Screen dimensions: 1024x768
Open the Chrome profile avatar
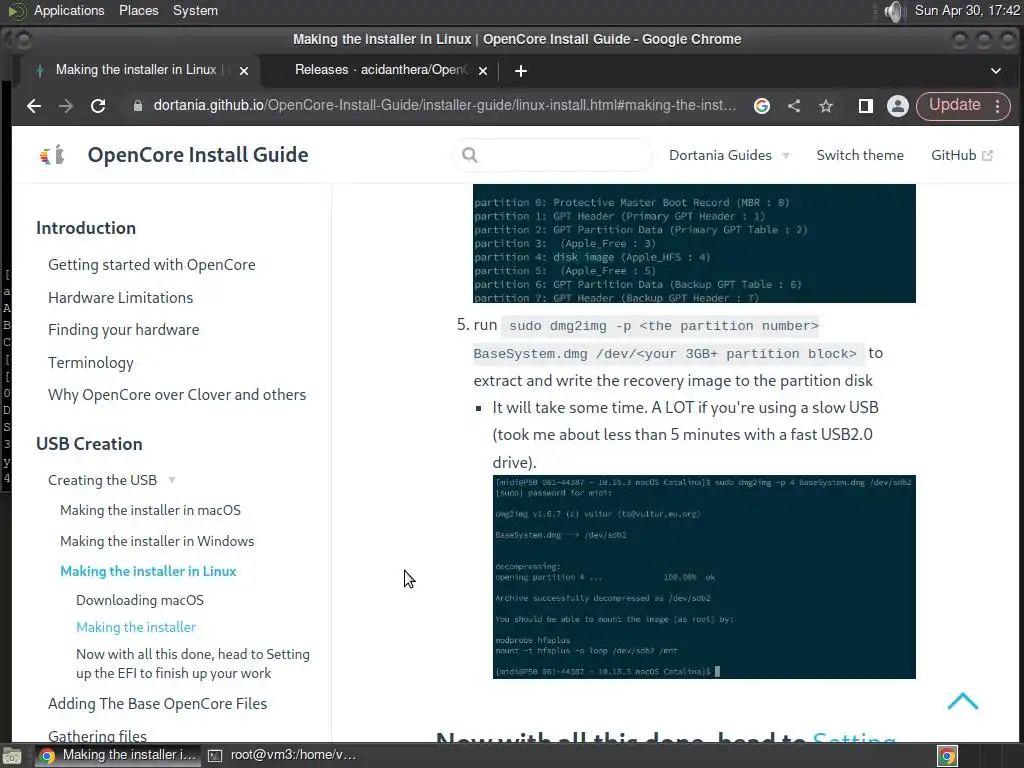click(898, 106)
